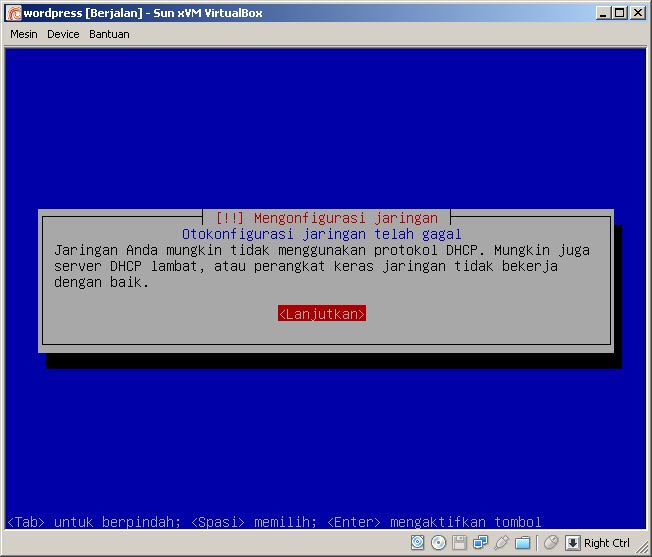Click the floppy disk status icon
This screenshot has width=652, height=557.
point(459,542)
